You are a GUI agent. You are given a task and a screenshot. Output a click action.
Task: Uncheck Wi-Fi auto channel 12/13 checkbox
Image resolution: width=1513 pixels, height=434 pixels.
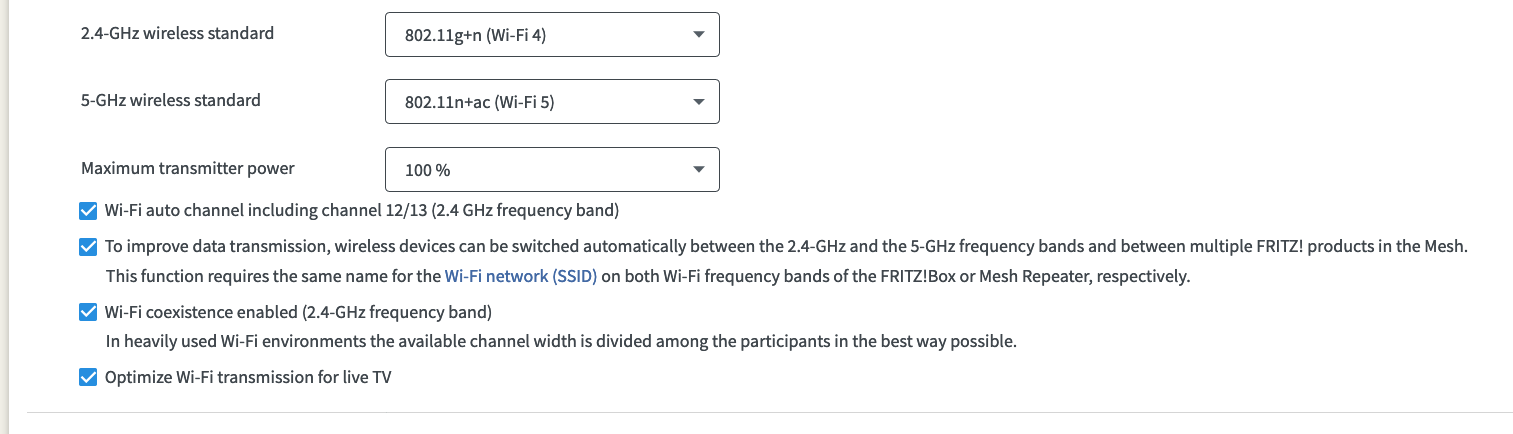pos(88,211)
